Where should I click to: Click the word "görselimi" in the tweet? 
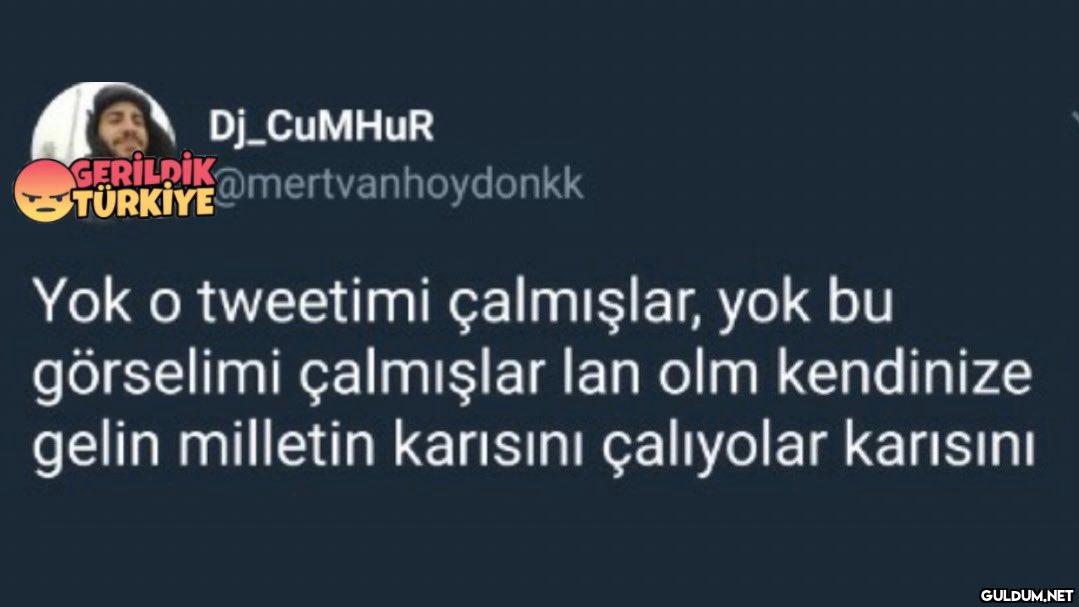pyautogui.click(x=157, y=377)
